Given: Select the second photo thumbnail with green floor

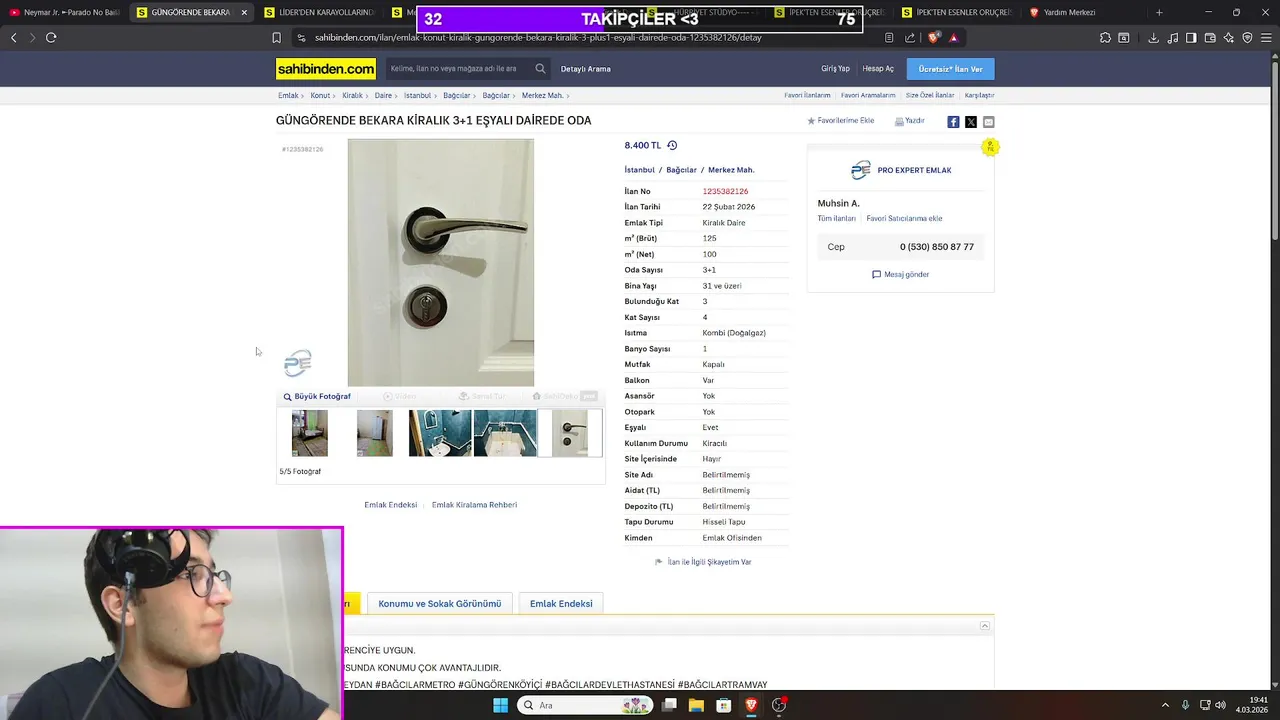Looking at the screenshot, I should click(x=375, y=433).
